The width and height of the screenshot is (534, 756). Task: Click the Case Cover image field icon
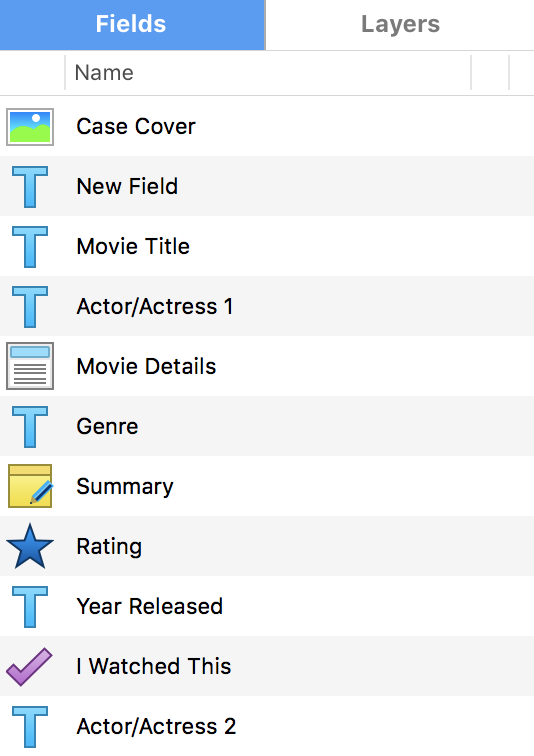(x=30, y=127)
